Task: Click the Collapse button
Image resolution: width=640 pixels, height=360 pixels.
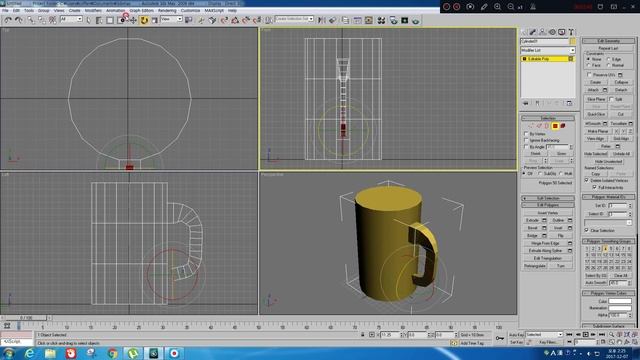Action: (621, 82)
